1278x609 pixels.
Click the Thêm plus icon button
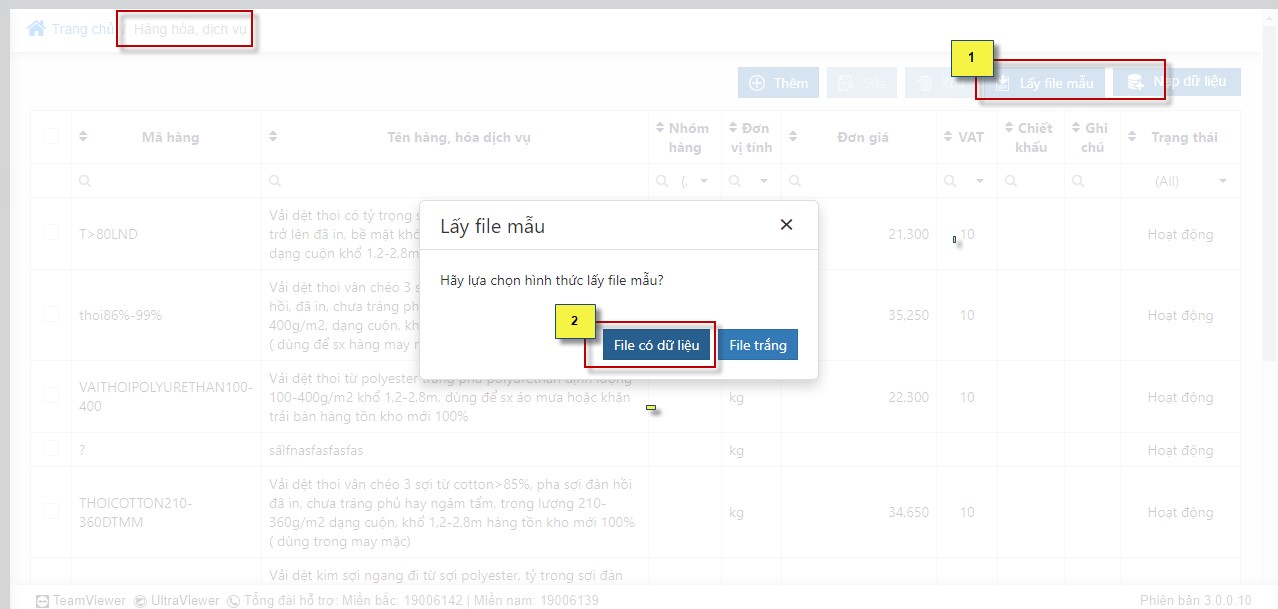click(757, 83)
